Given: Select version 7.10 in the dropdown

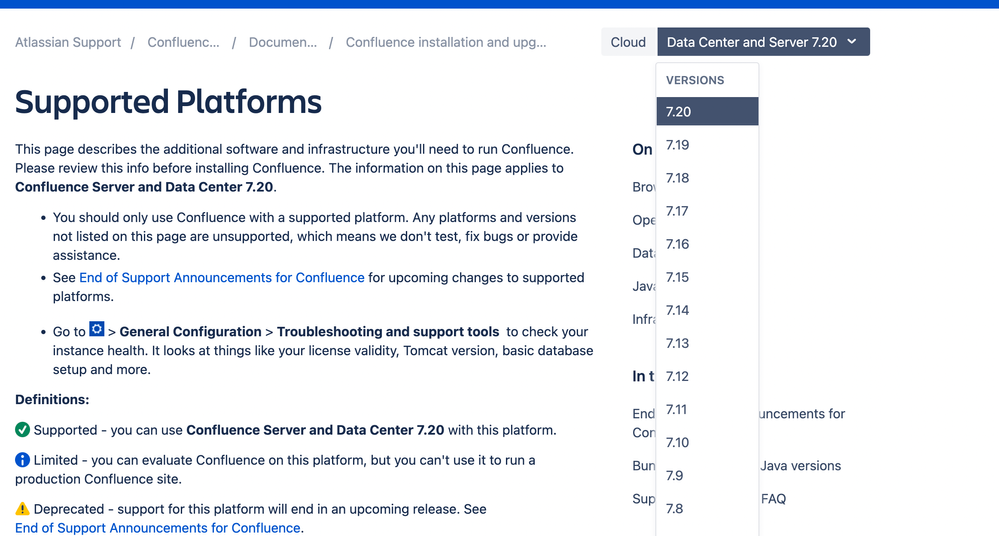Looking at the screenshot, I should 707,442.
